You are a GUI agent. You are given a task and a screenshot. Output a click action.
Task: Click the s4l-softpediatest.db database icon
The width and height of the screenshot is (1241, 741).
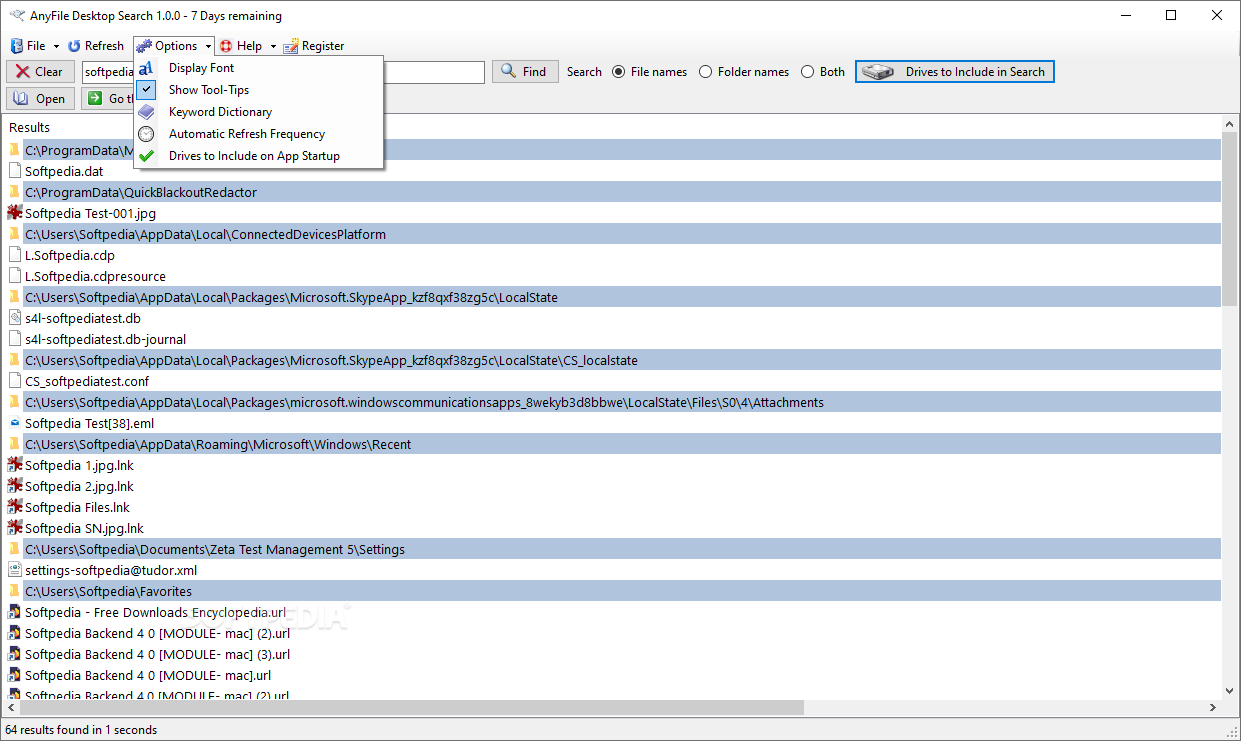click(x=15, y=318)
